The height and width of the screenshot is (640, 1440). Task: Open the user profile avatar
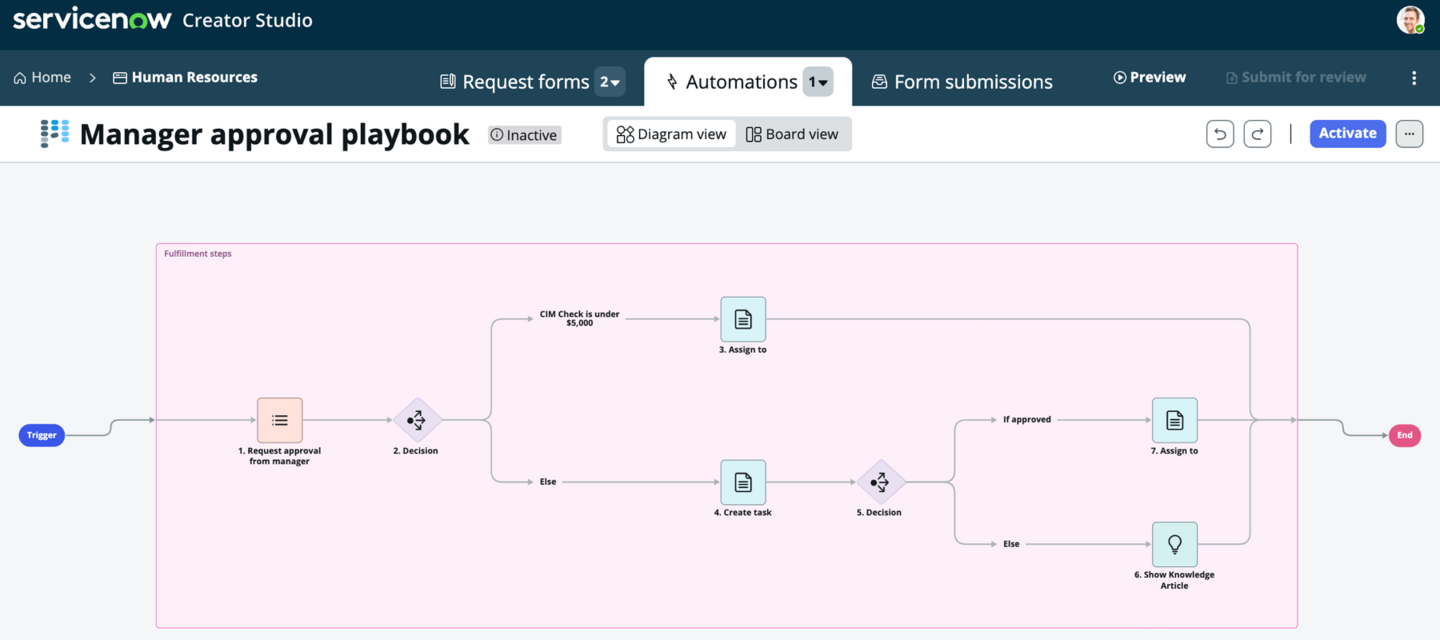pyautogui.click(x=1410, y=20)
